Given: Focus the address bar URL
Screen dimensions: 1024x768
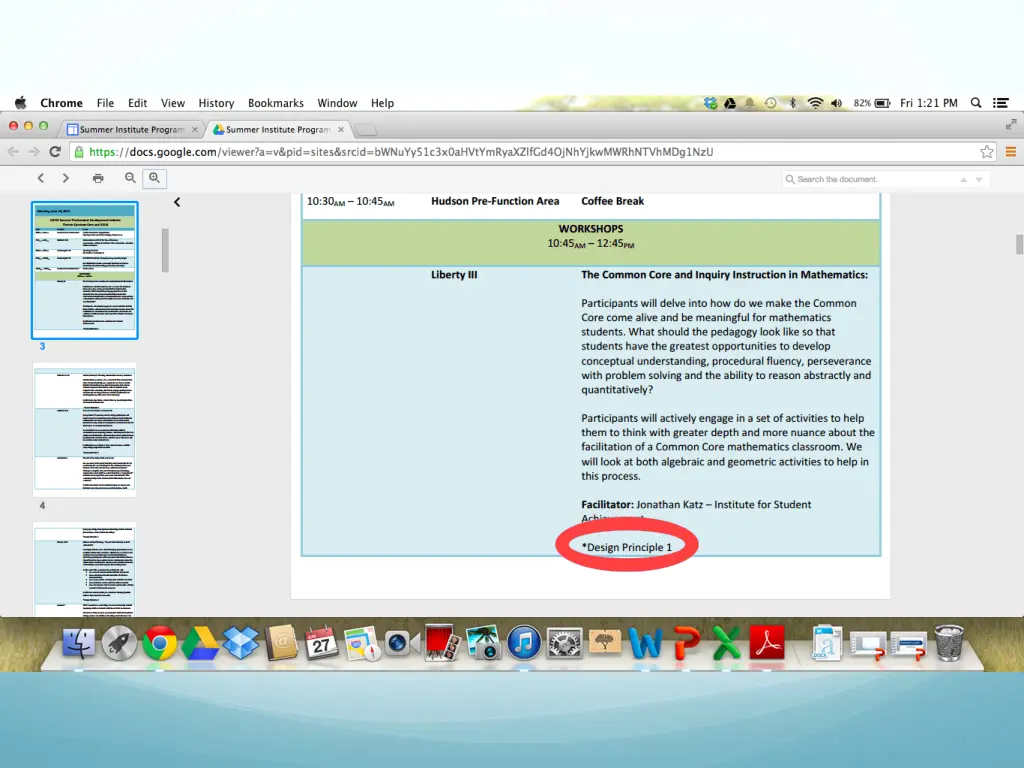Looking at the screenshot, I should (401, 152).
